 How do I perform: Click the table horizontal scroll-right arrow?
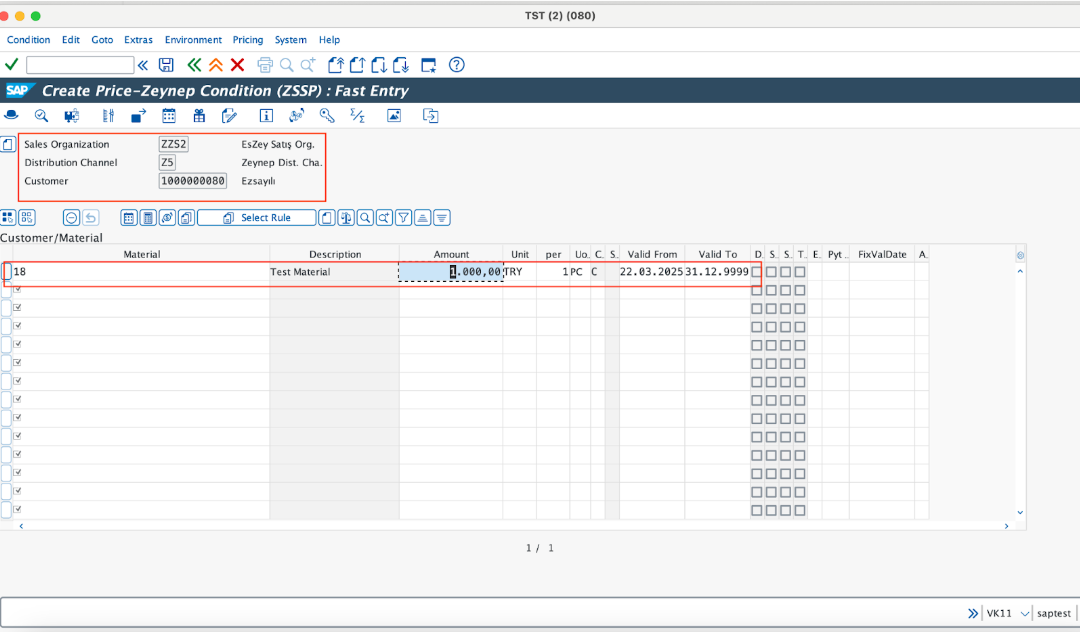(x=1006, y=526)
